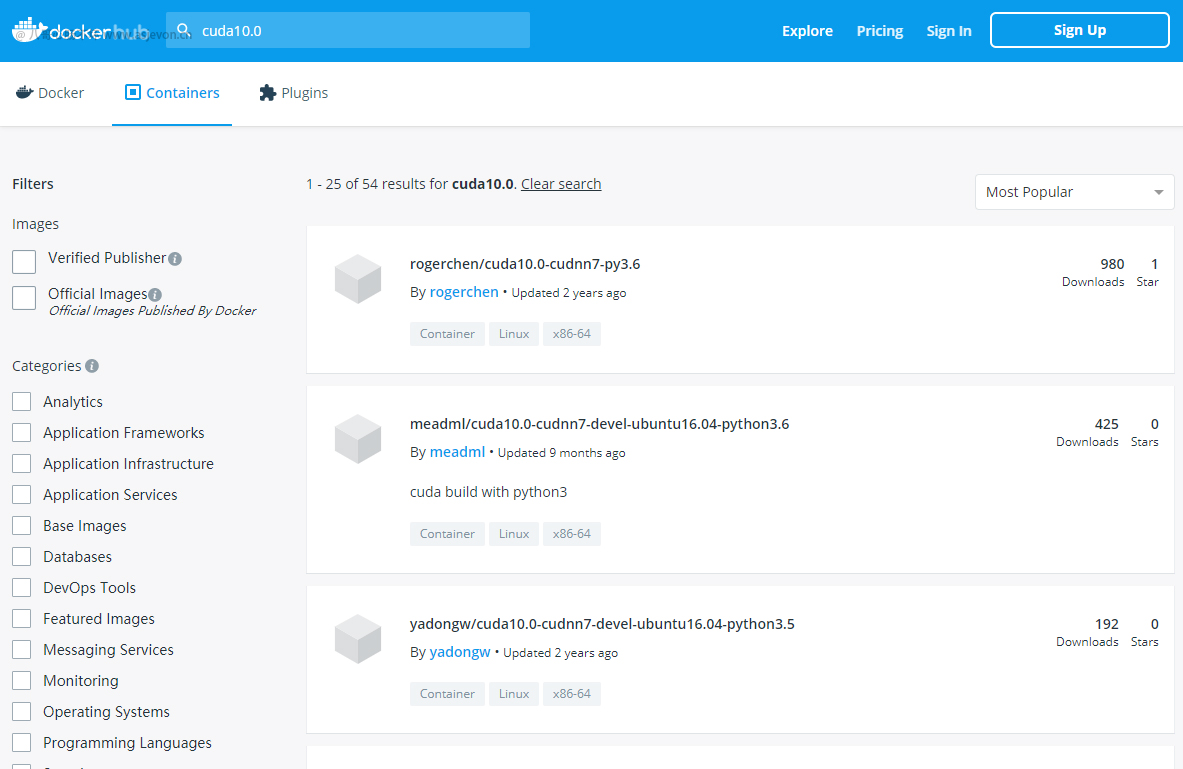
Task: Click the rogerchen image cube thumbnail
Action: (358, 278)
